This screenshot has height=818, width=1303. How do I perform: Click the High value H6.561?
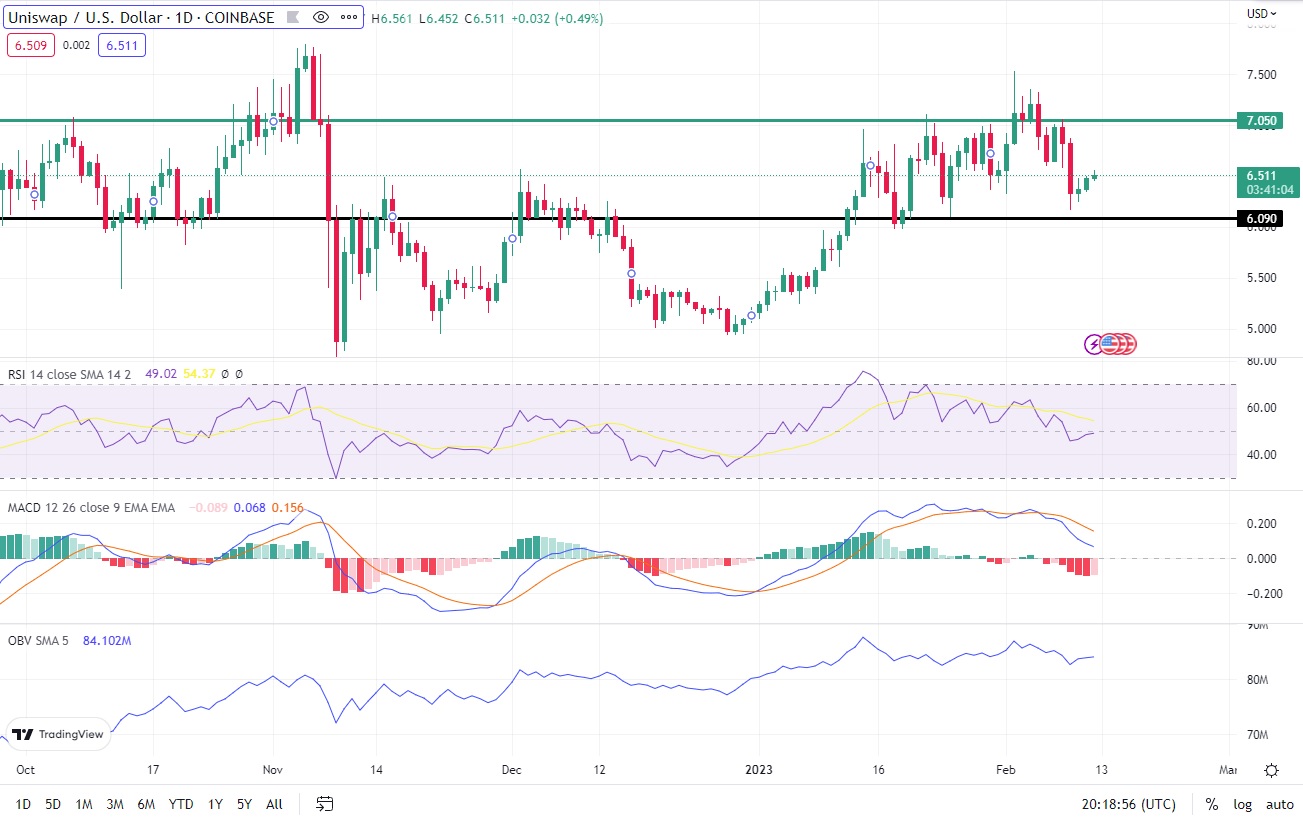tap(393, 18)
